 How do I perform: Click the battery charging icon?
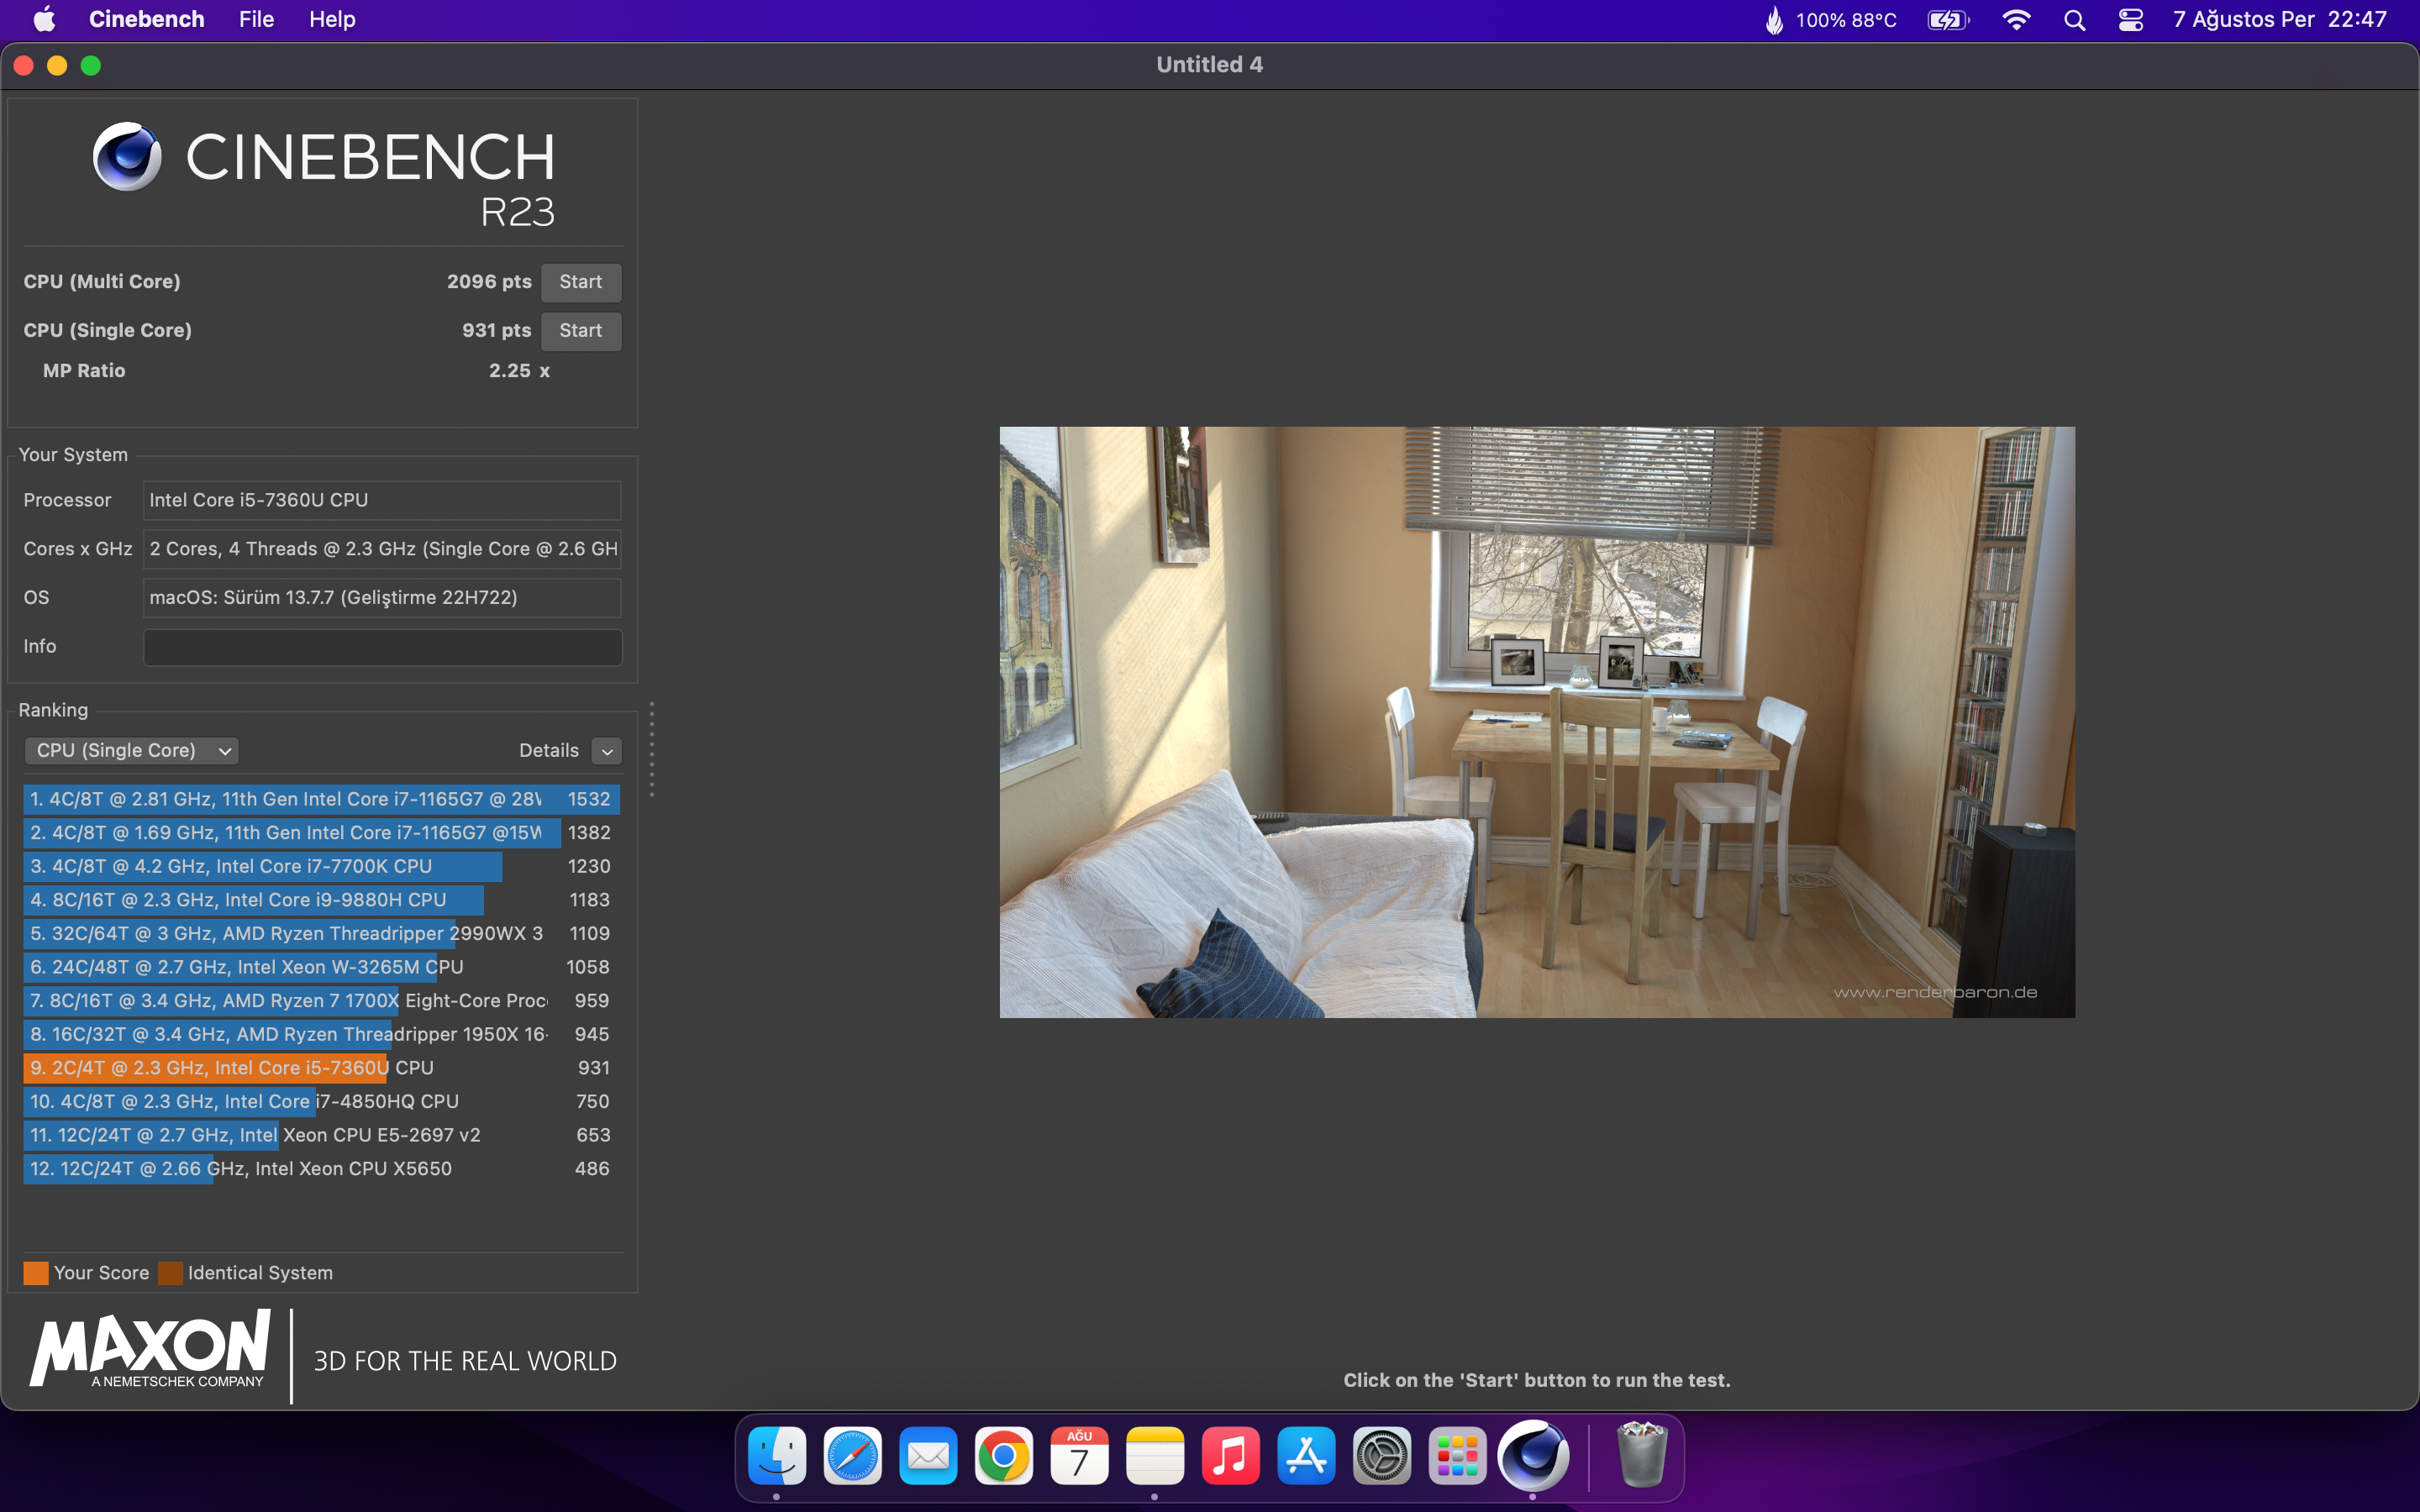coord(1947,20)
